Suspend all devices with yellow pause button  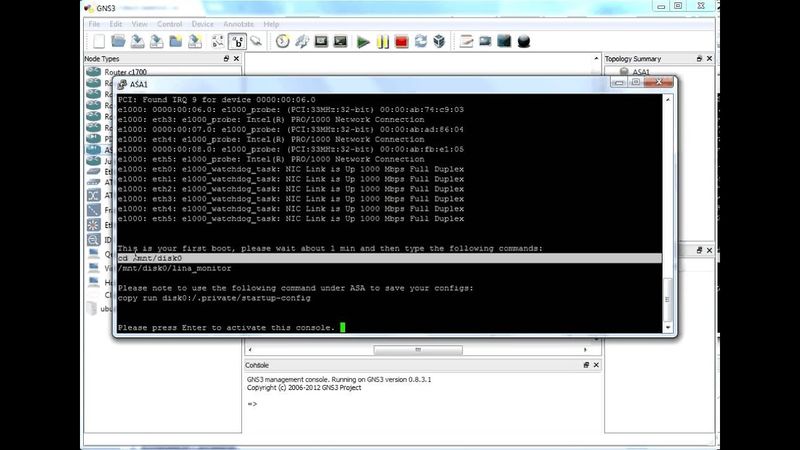382,41
